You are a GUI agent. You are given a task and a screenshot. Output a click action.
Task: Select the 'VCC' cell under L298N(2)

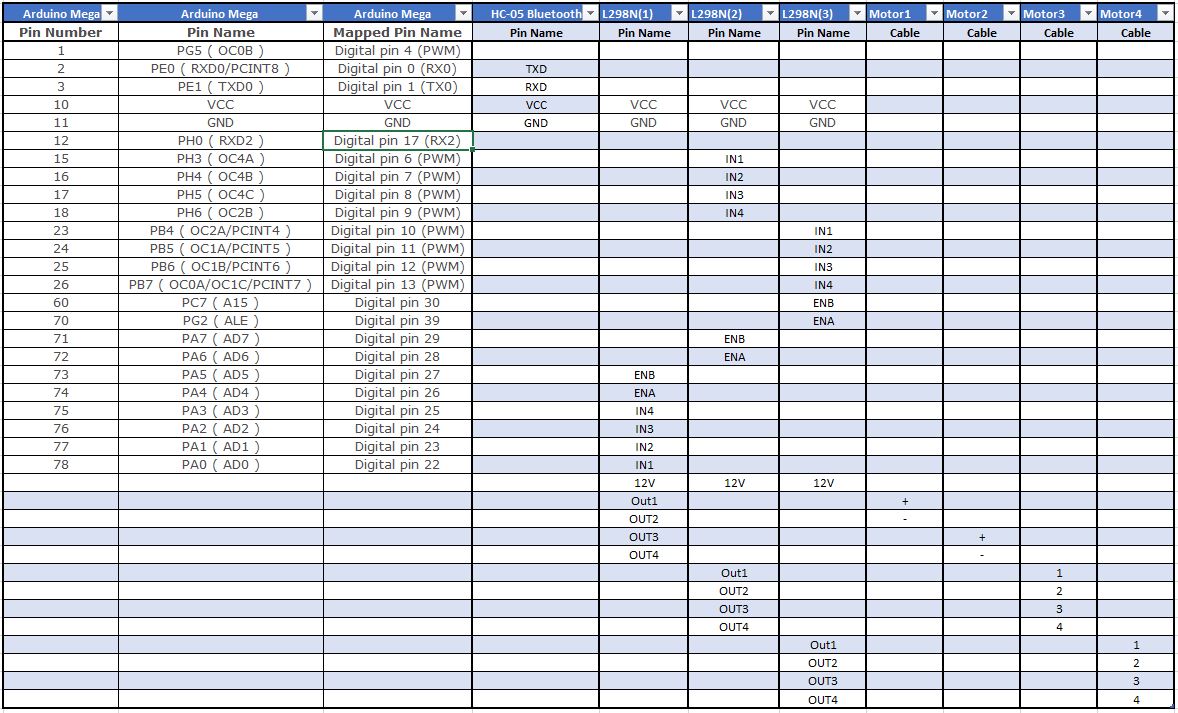pyautogui.click(x=733, y=104)
